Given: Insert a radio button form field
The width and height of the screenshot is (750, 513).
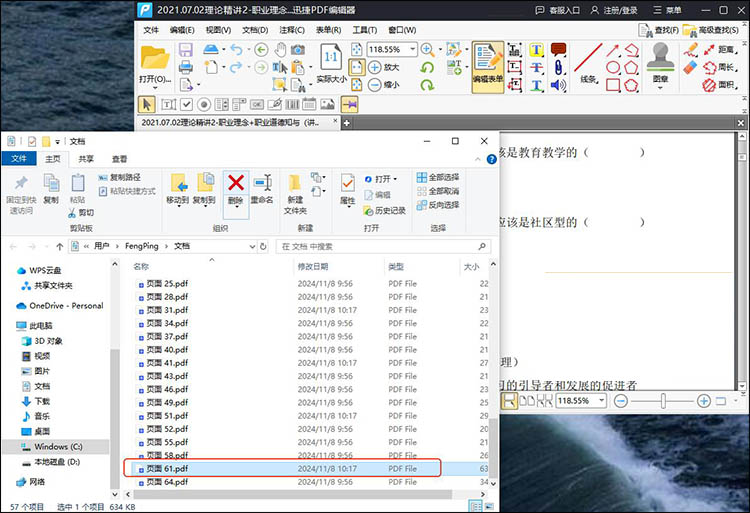Looking at the screenshot, I should (x=204, y=104).
